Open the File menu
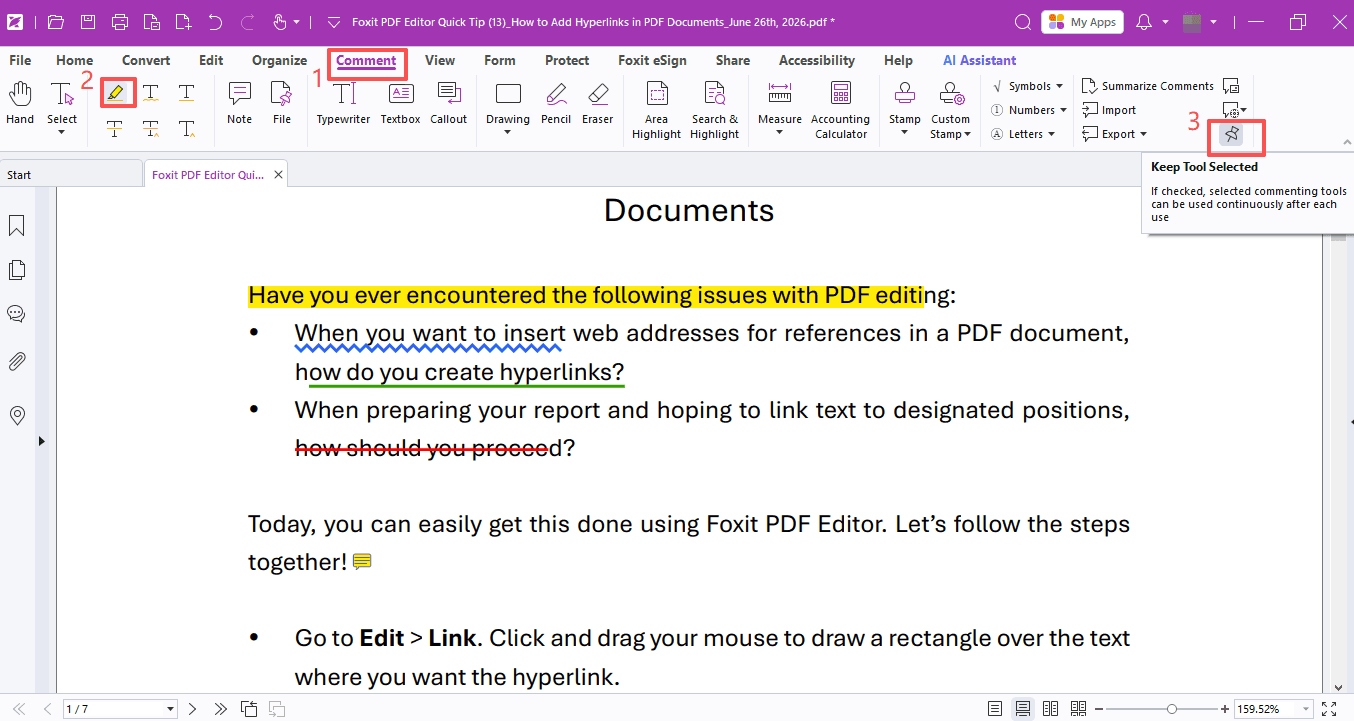The height and width of the screenshot is (721, 1354). (20, 60)
